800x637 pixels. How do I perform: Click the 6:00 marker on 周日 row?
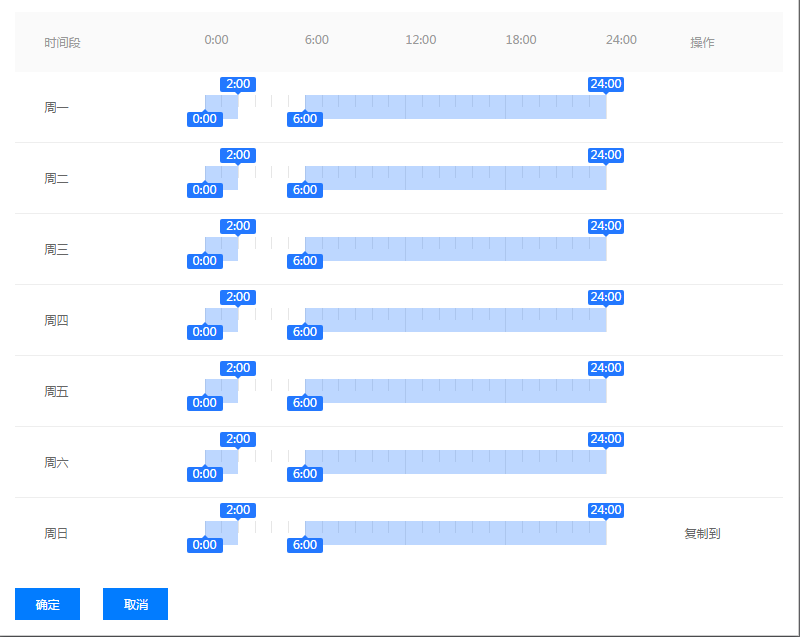click(x=304, y=545)
